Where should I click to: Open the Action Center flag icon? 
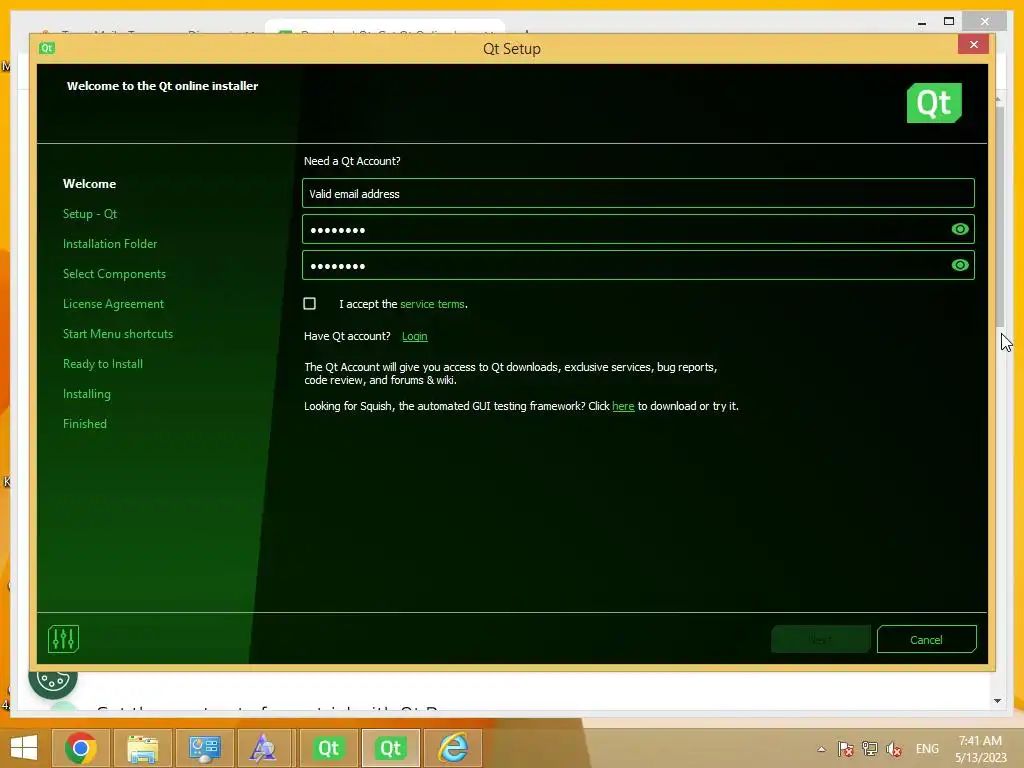pyautogui.click(x=846, y=748)
